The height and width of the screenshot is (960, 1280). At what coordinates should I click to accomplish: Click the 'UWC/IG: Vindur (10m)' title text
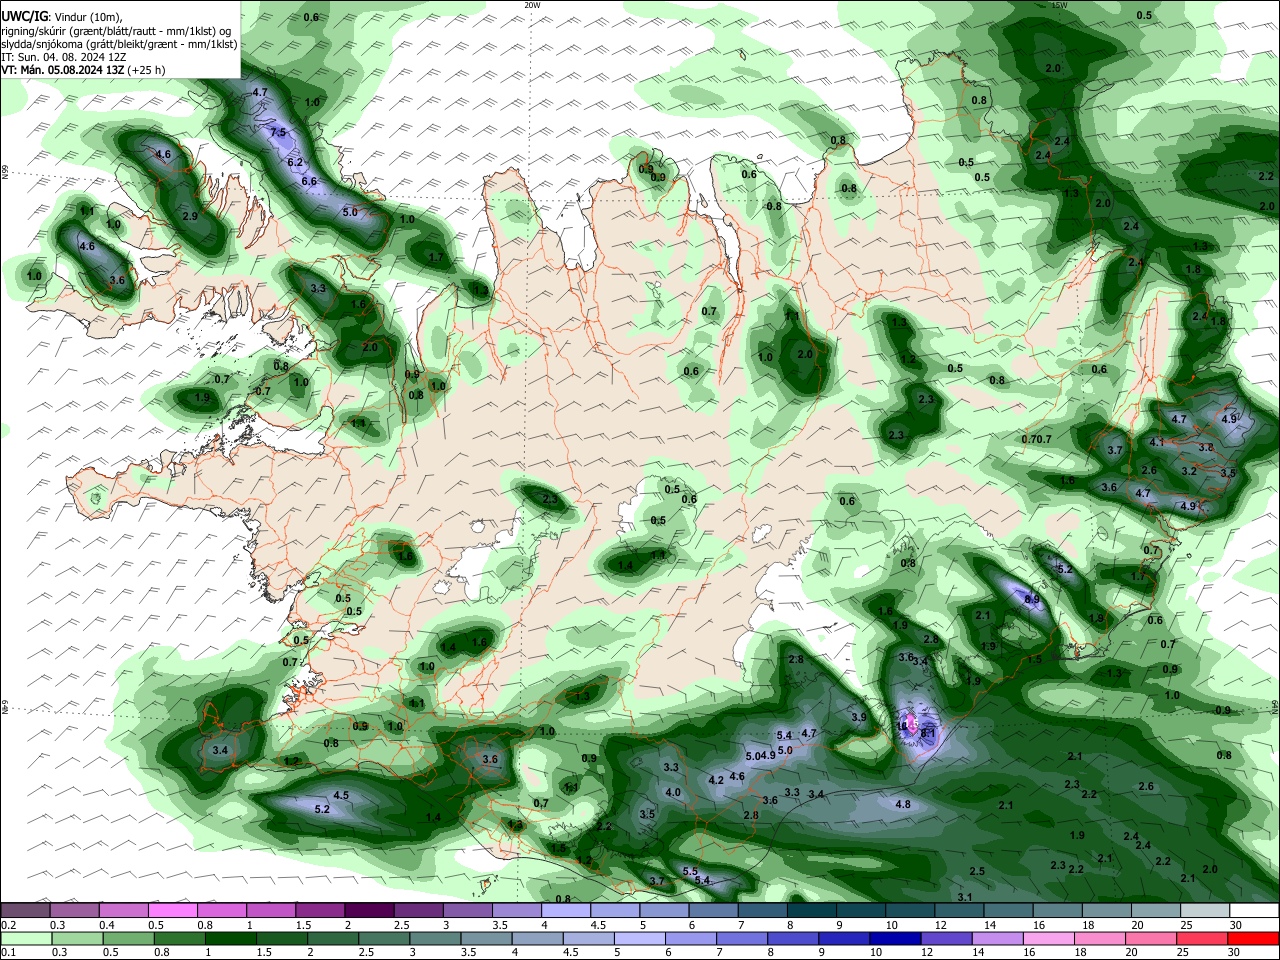pyautogui.click(x=62, y=17)
